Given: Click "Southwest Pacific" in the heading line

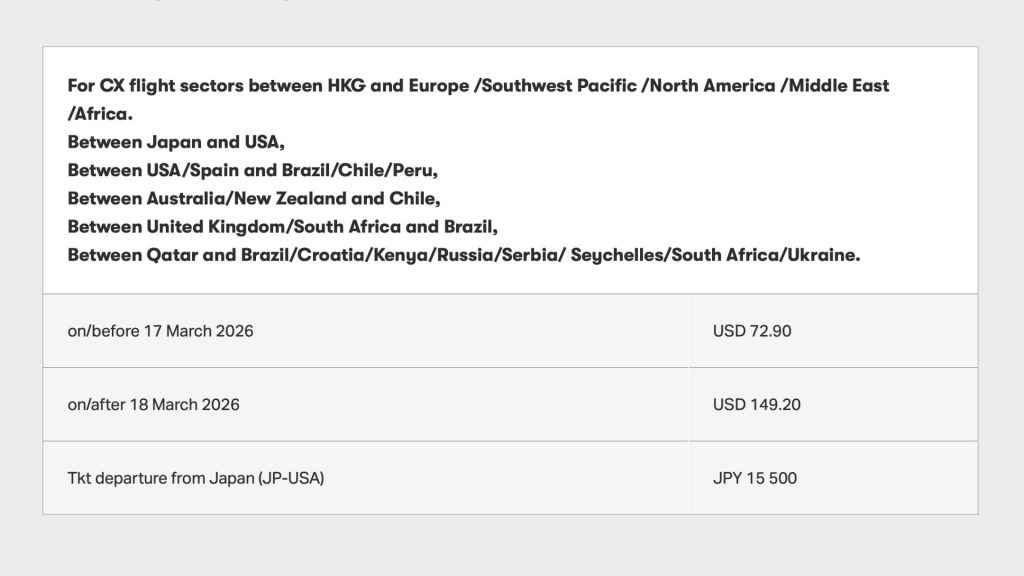Looking at the screenshot, I should pyautogui.click(x=562, y=86).
